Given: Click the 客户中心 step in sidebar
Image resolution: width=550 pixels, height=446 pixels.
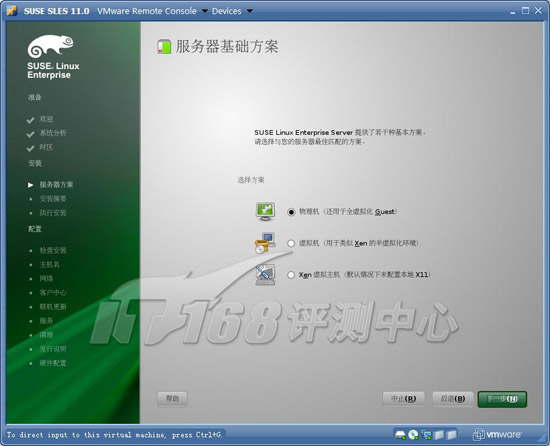Looking at the screenshot, I should (53, 292).
